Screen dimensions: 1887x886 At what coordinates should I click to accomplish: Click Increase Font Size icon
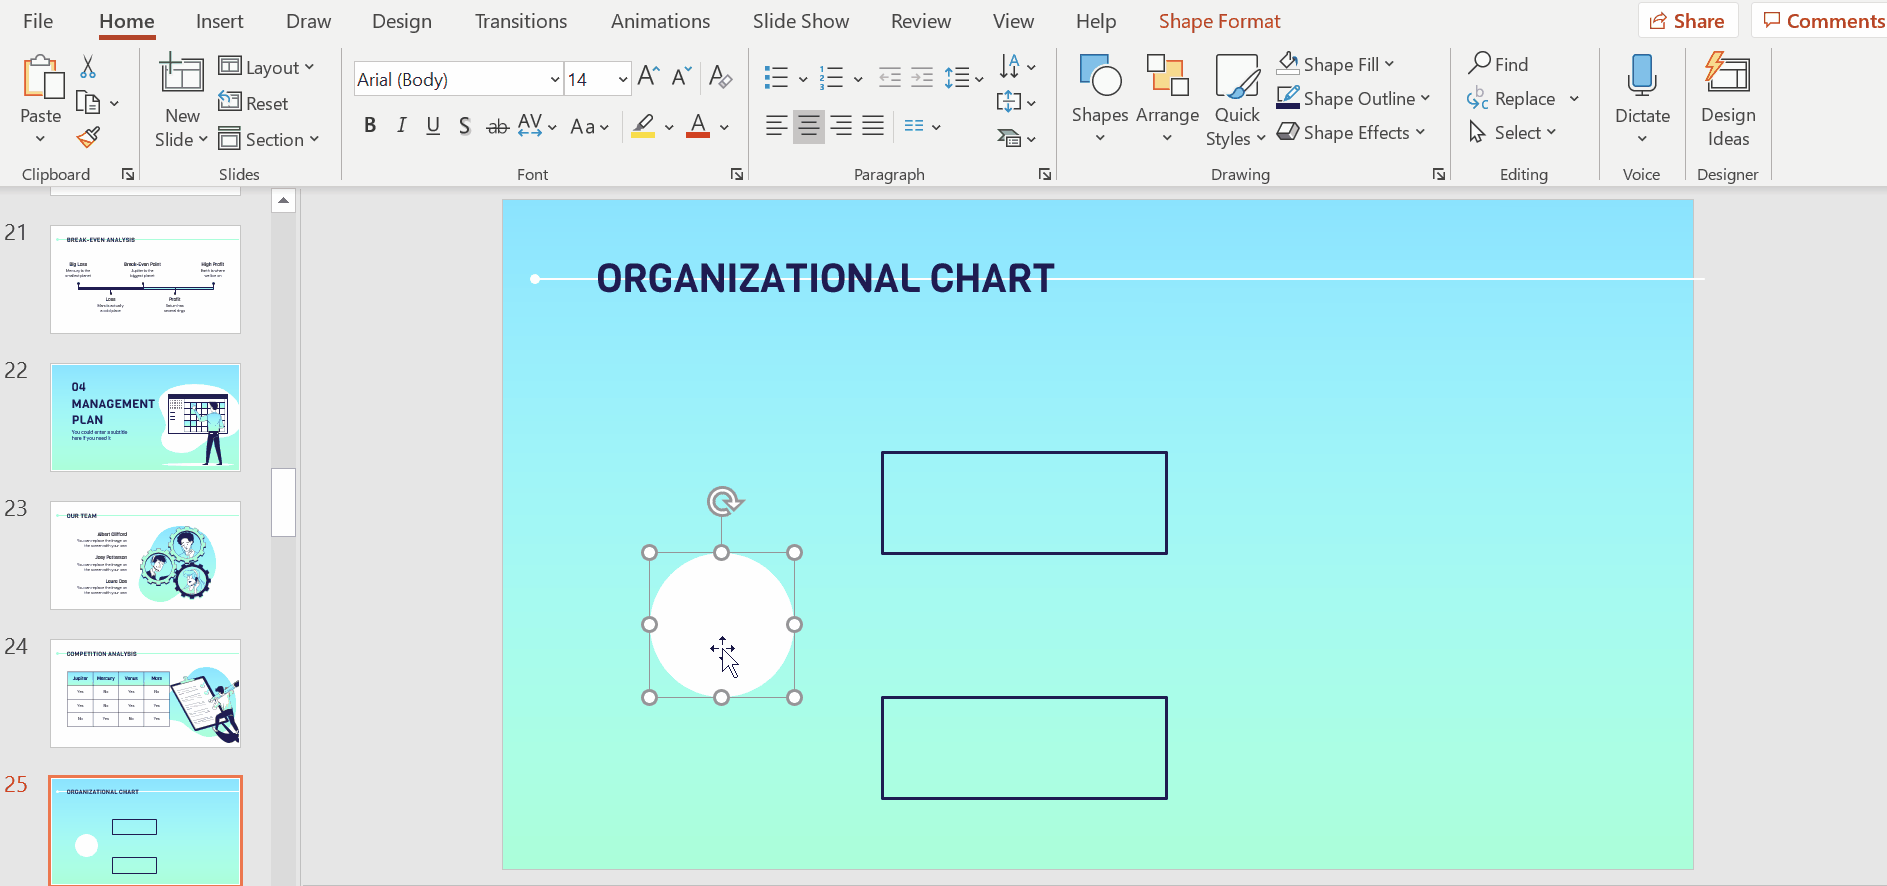point(648,77)
